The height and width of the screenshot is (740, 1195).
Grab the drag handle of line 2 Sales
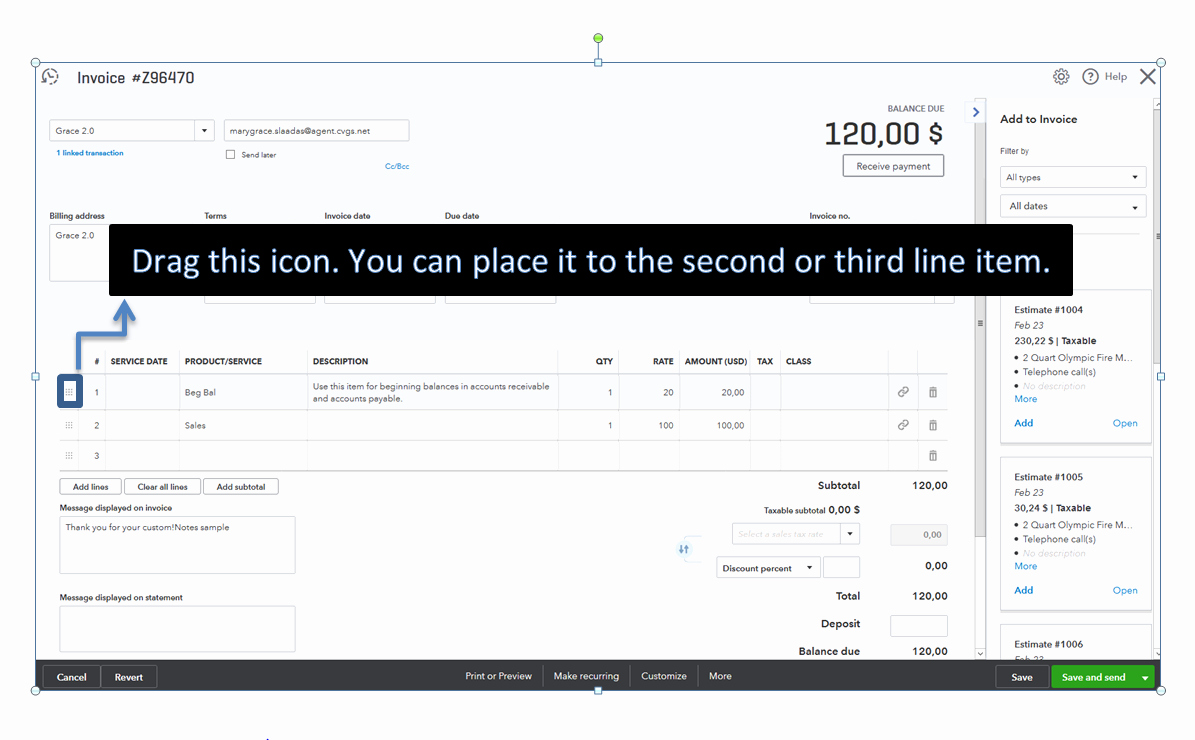pos(69,425)
